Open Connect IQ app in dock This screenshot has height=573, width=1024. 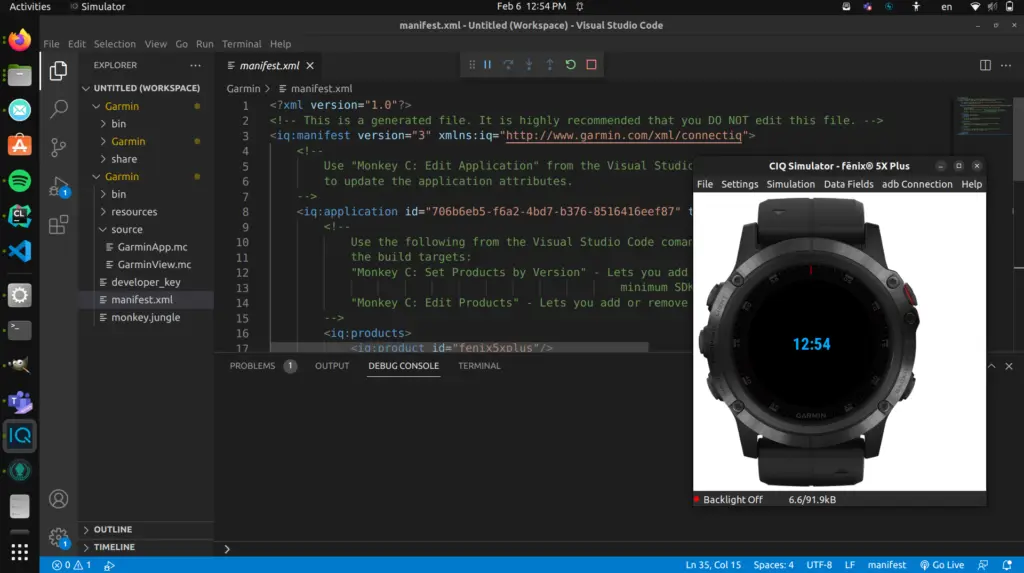click(x=20, y=436)
